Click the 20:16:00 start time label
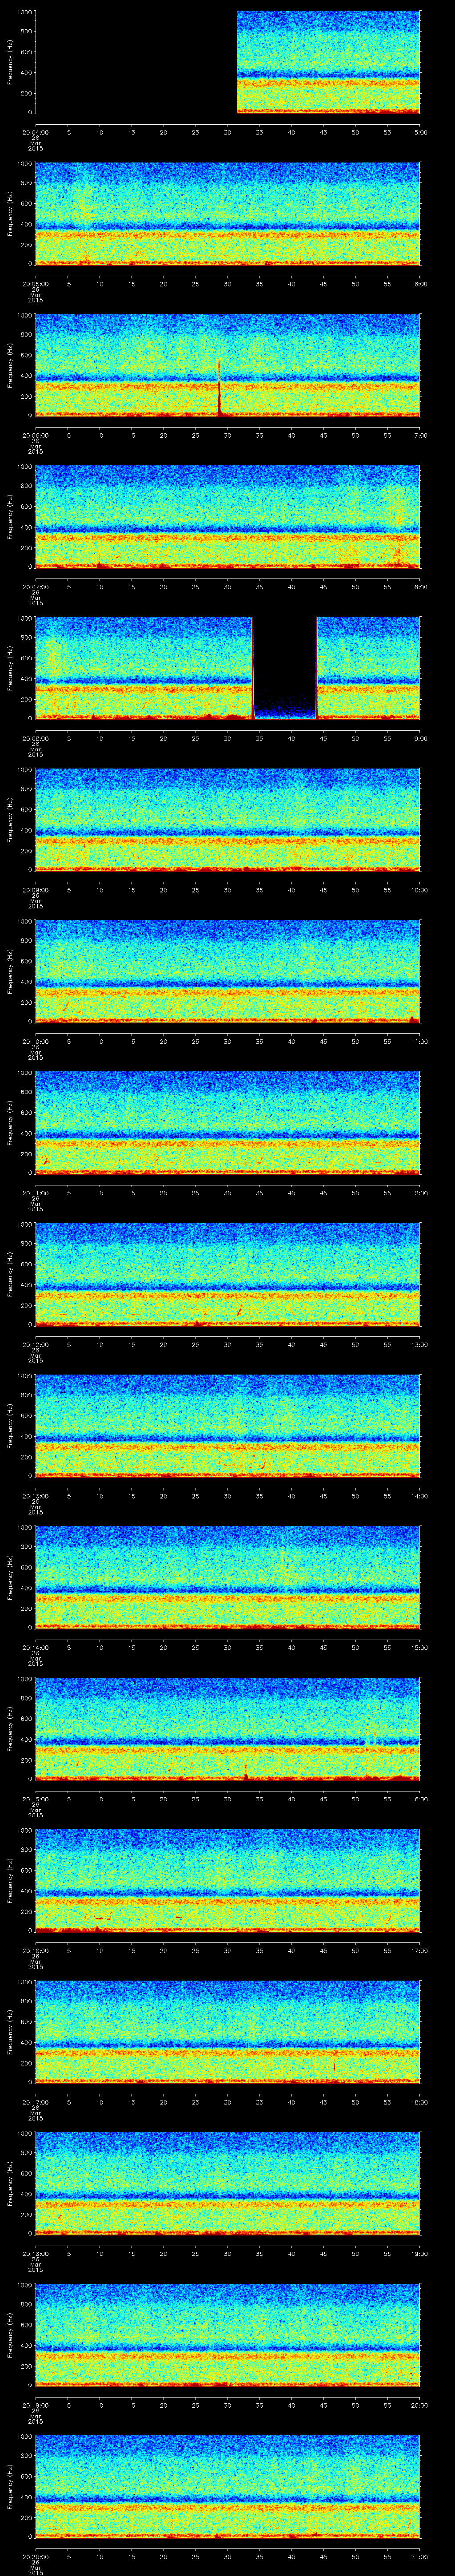Screen dimensions: 455x2576 tap(35, 1950)
